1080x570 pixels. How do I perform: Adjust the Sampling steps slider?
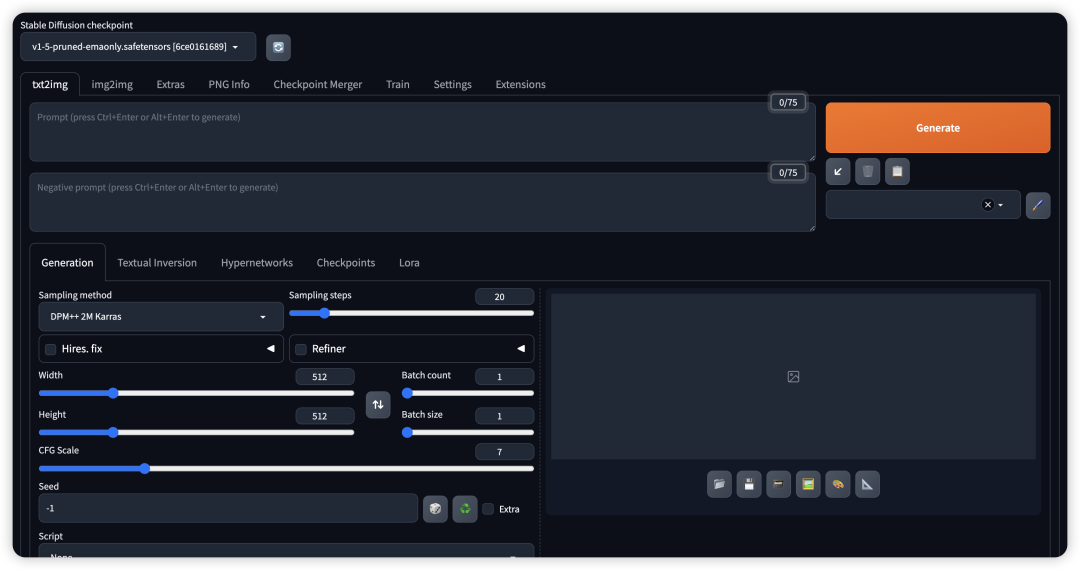tap(411, 313)
